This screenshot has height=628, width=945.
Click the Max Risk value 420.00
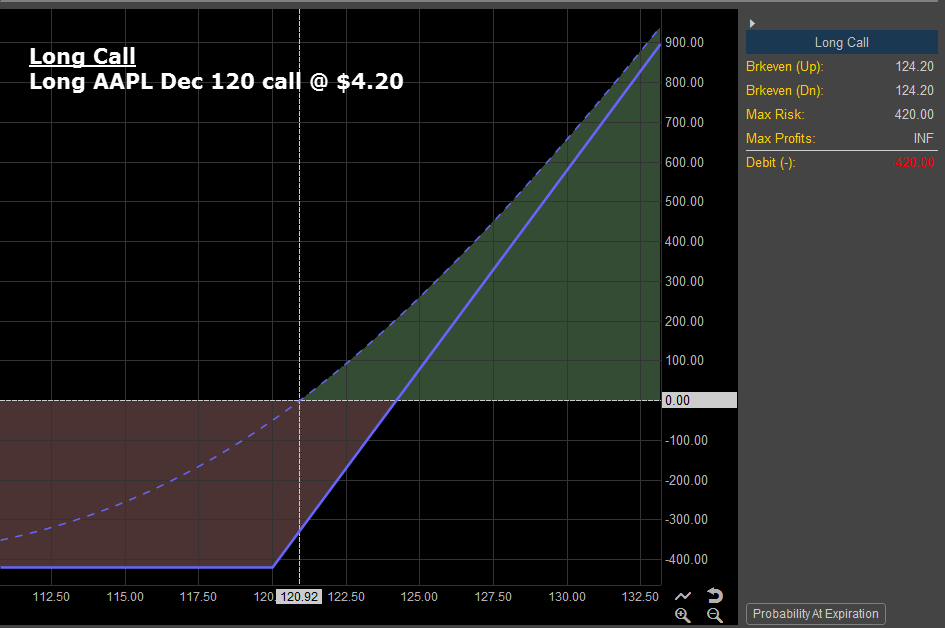[914, 115]
